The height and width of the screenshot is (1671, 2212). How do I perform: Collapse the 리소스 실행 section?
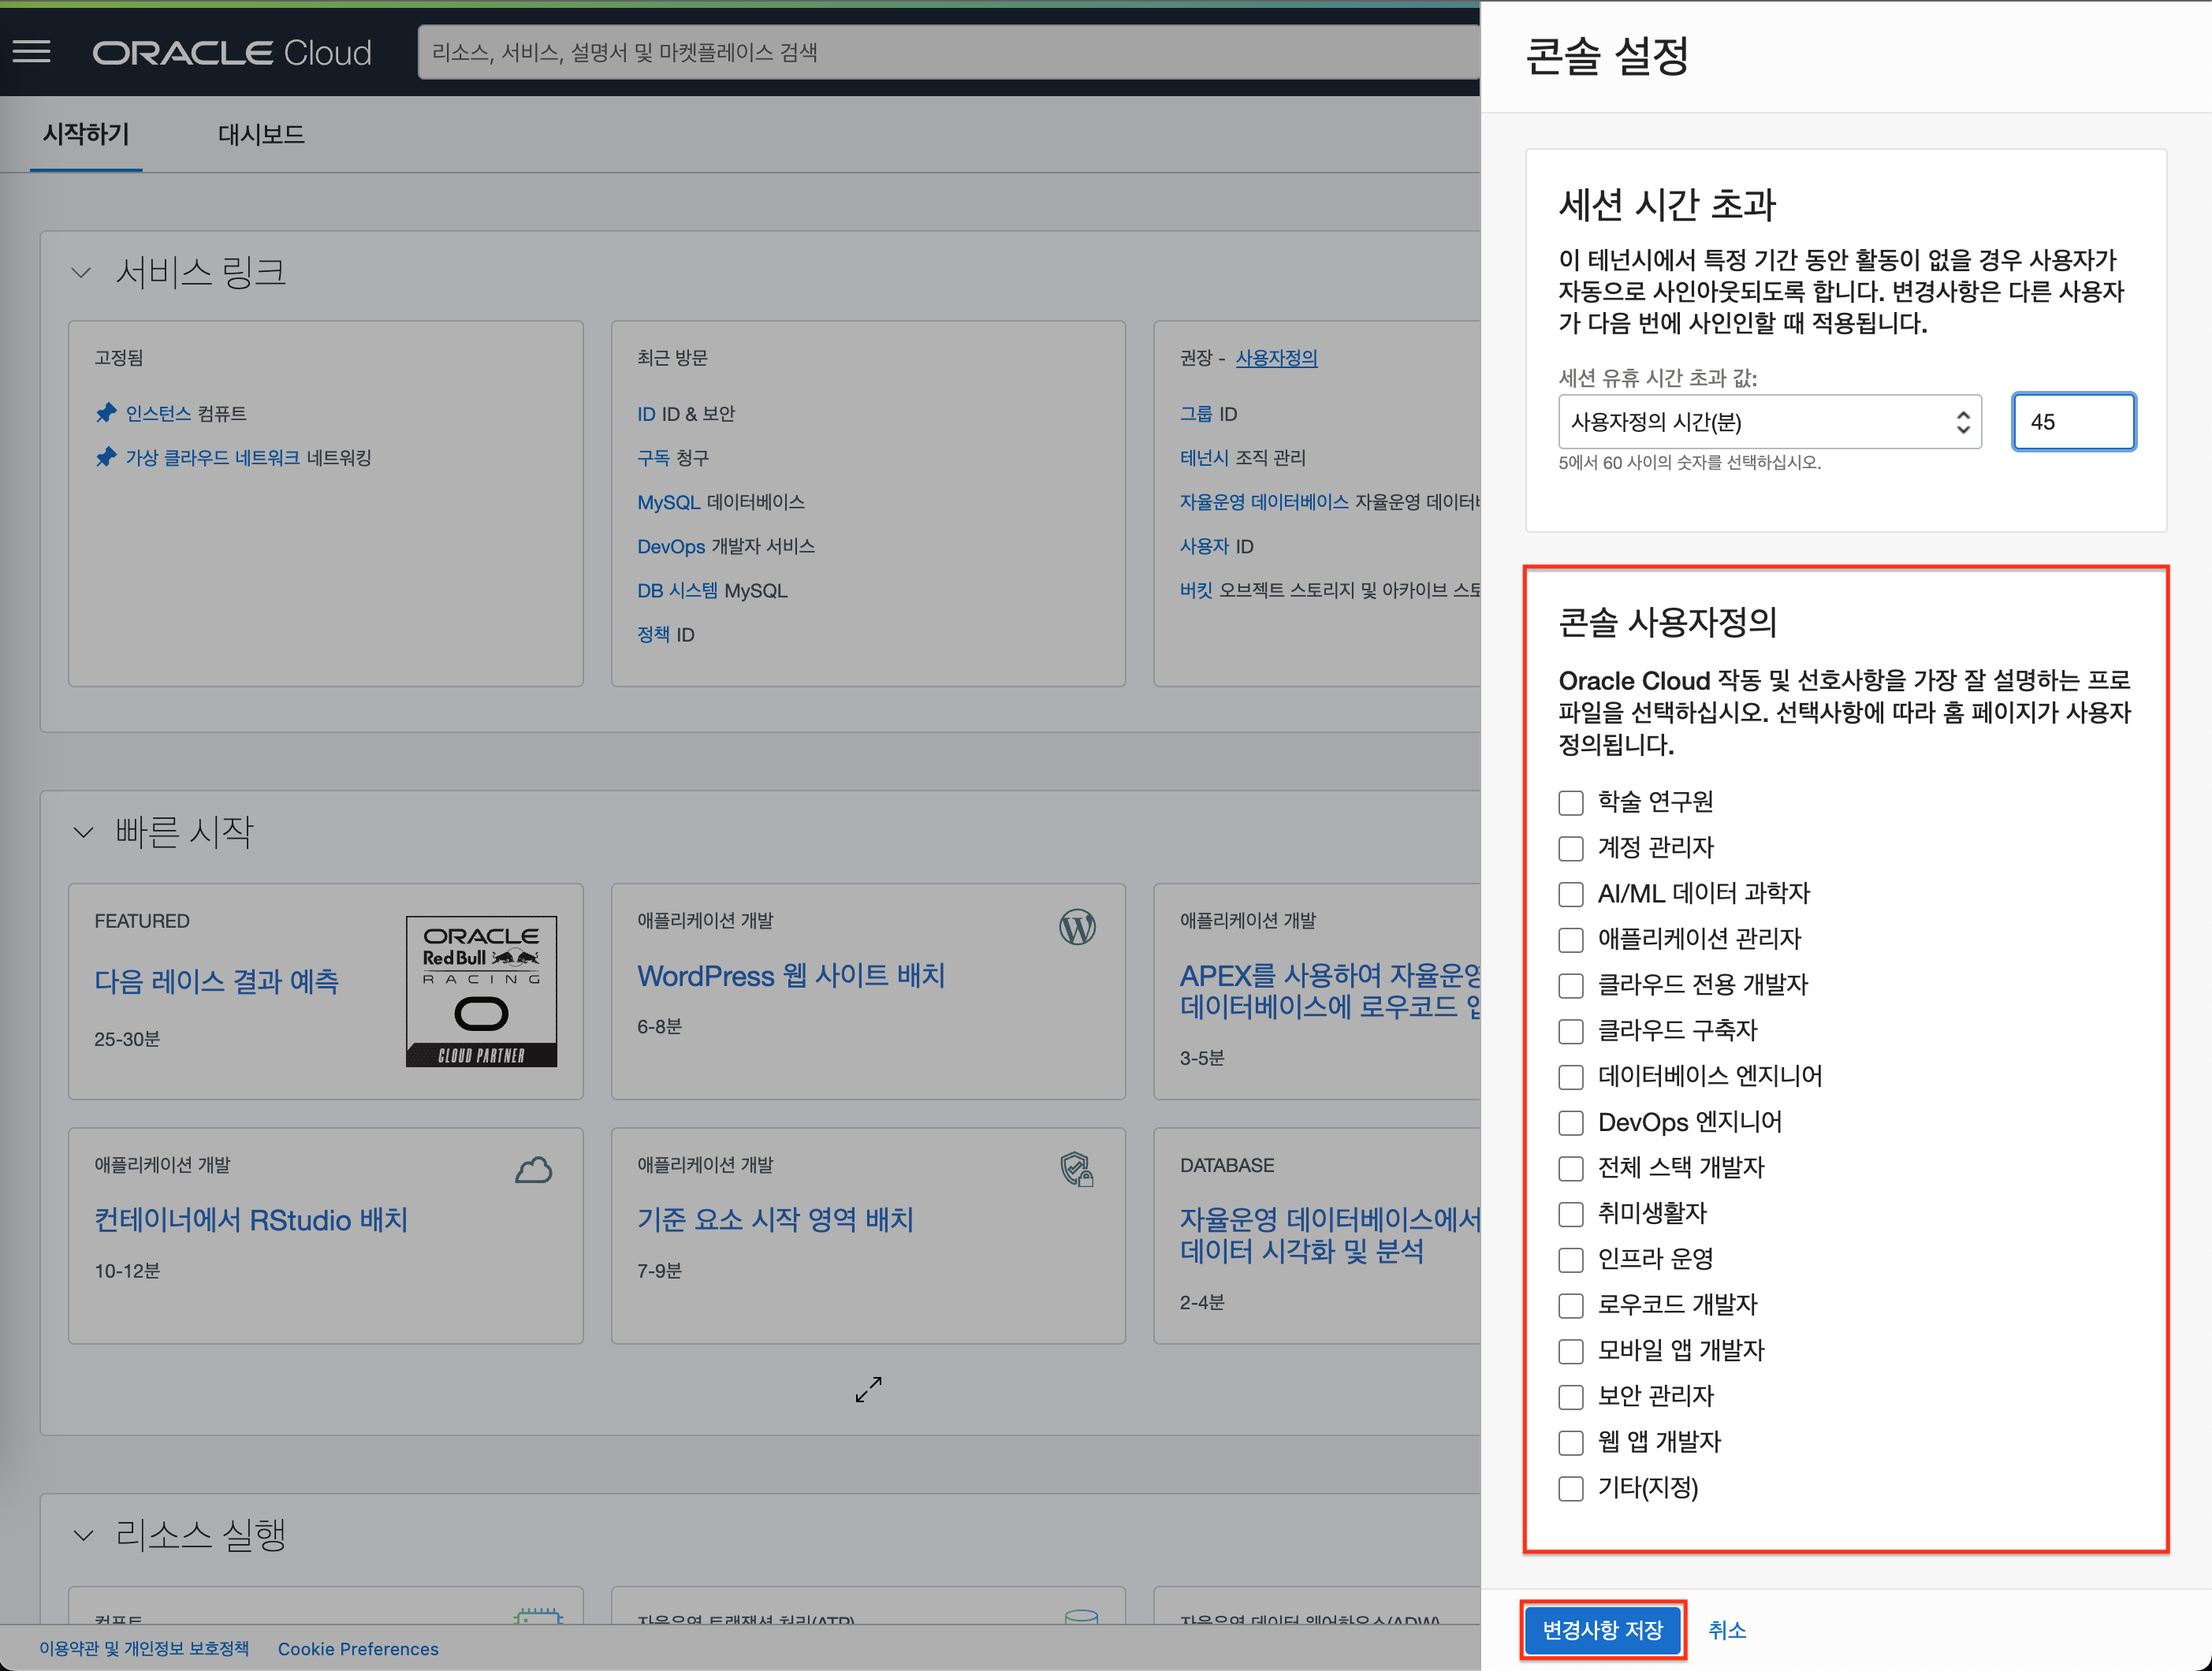[82, 1535]
